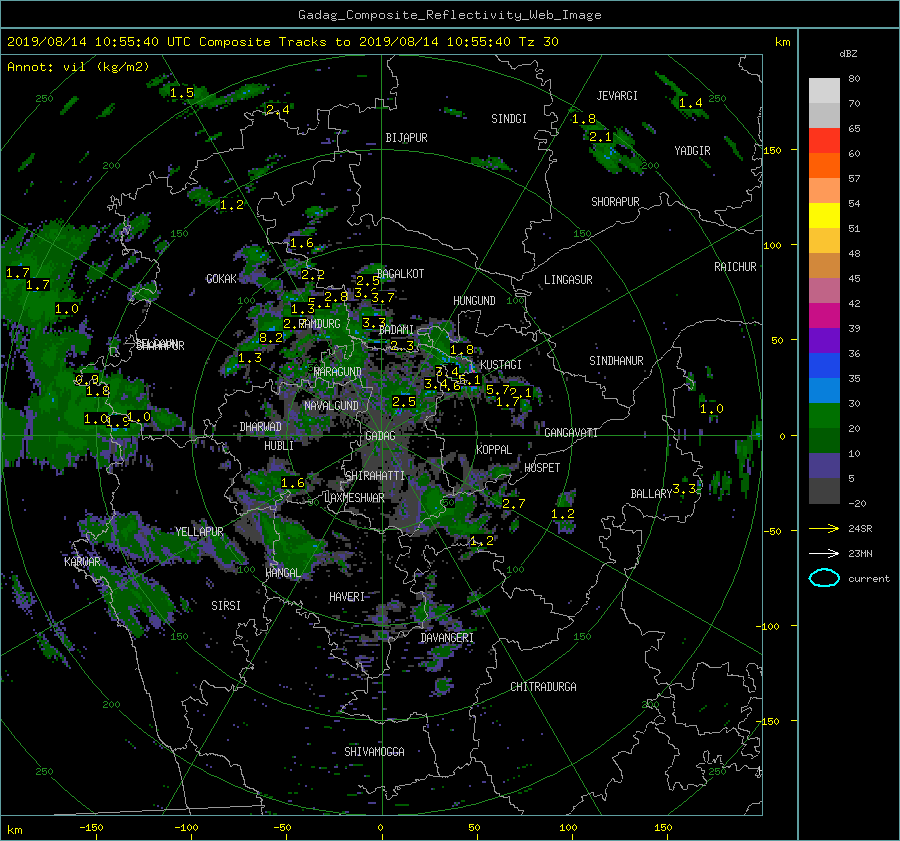This screenshot has height=841, width=900.
Task: Click the SHIVAMOGGA city label
Action: coord(374,752)
